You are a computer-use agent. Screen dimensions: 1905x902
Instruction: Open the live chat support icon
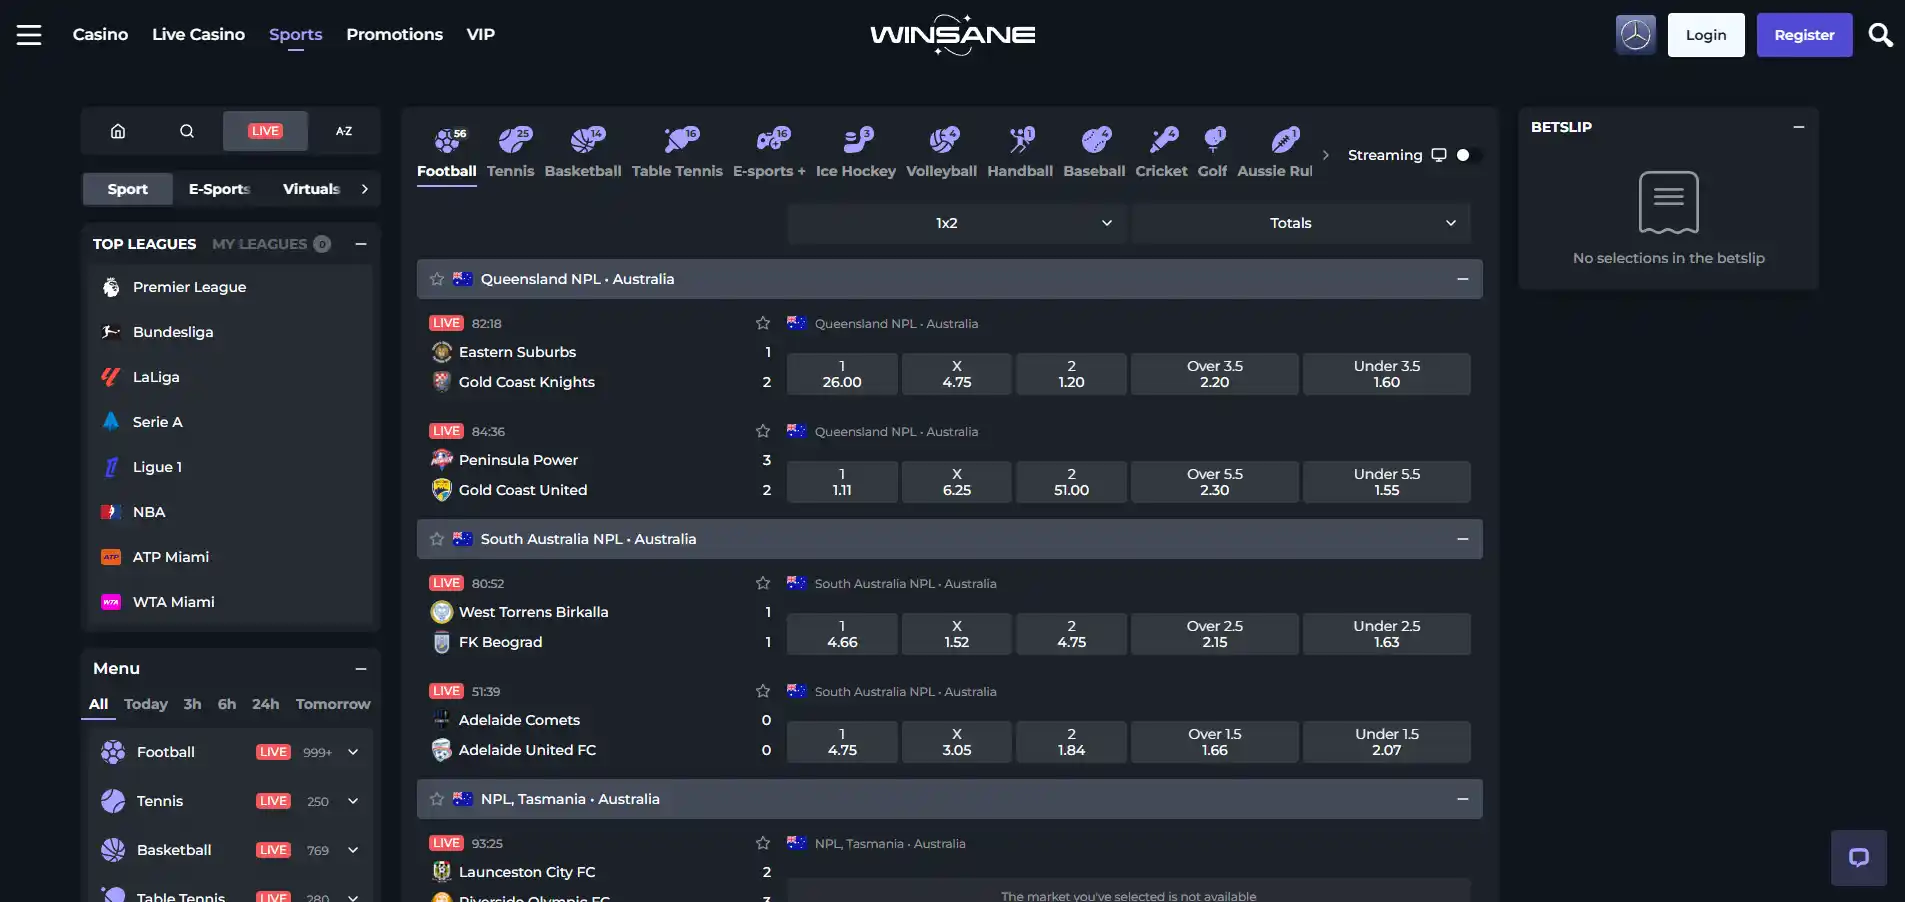coord(1859,858)
